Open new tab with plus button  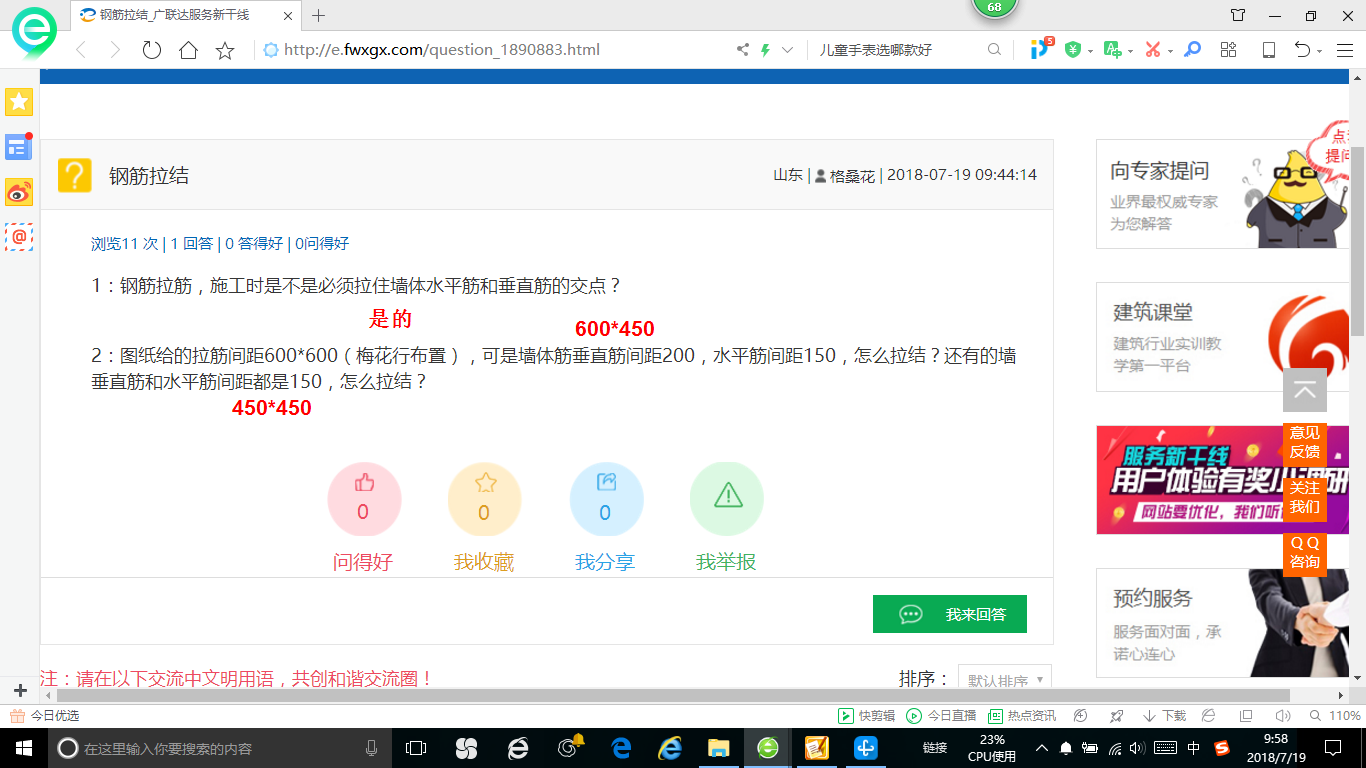pyautogui.click(x=319, y=15)
